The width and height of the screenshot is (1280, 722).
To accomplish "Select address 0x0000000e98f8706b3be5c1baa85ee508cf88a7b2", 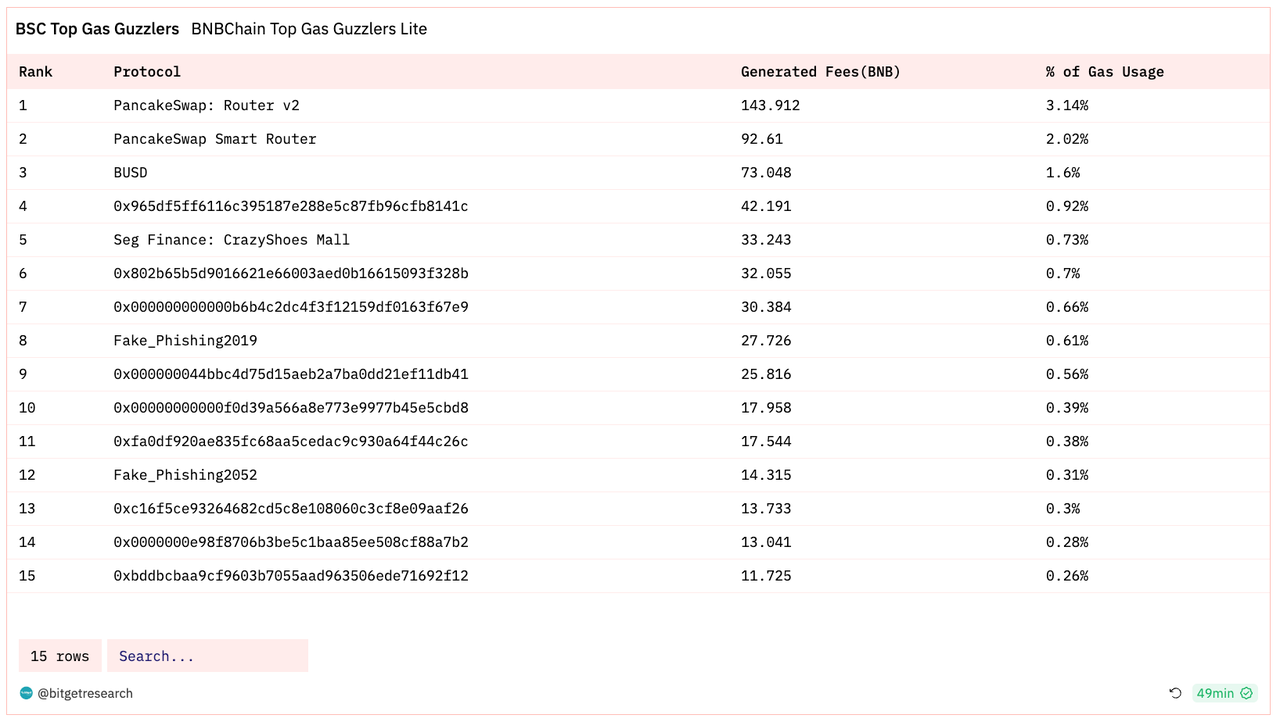I will point(291,542).
